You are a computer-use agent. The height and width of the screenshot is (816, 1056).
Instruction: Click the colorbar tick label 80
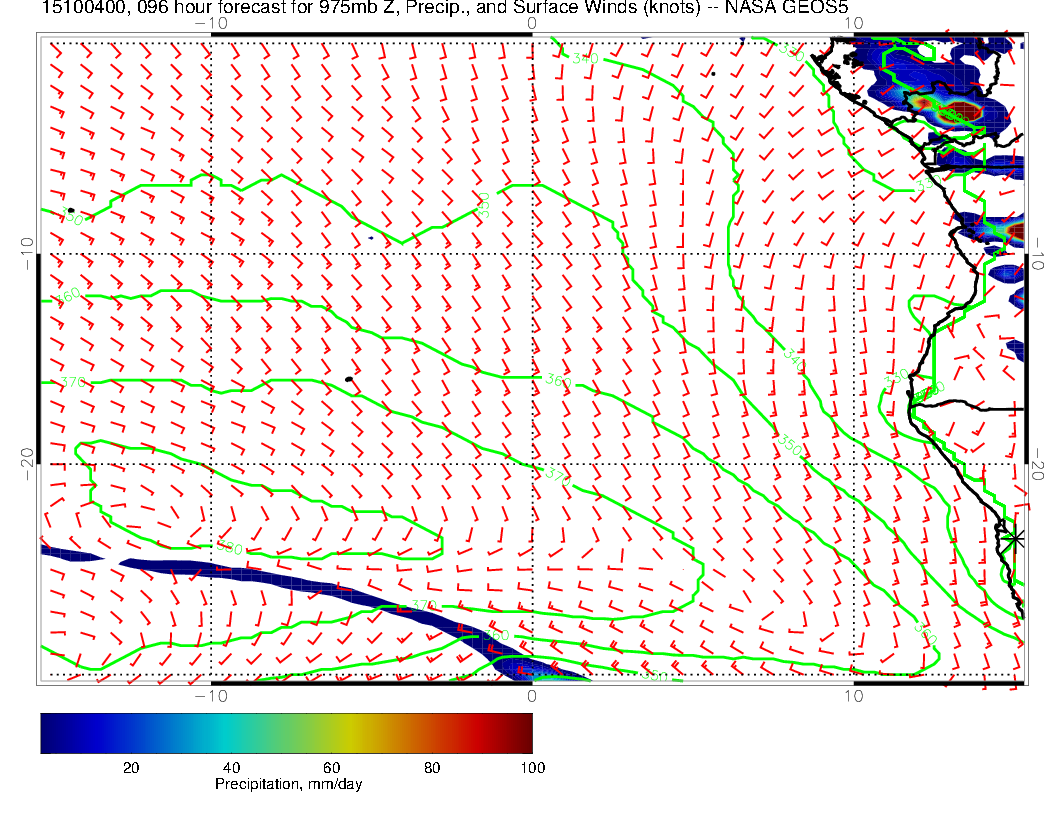(x=432, y=768)
